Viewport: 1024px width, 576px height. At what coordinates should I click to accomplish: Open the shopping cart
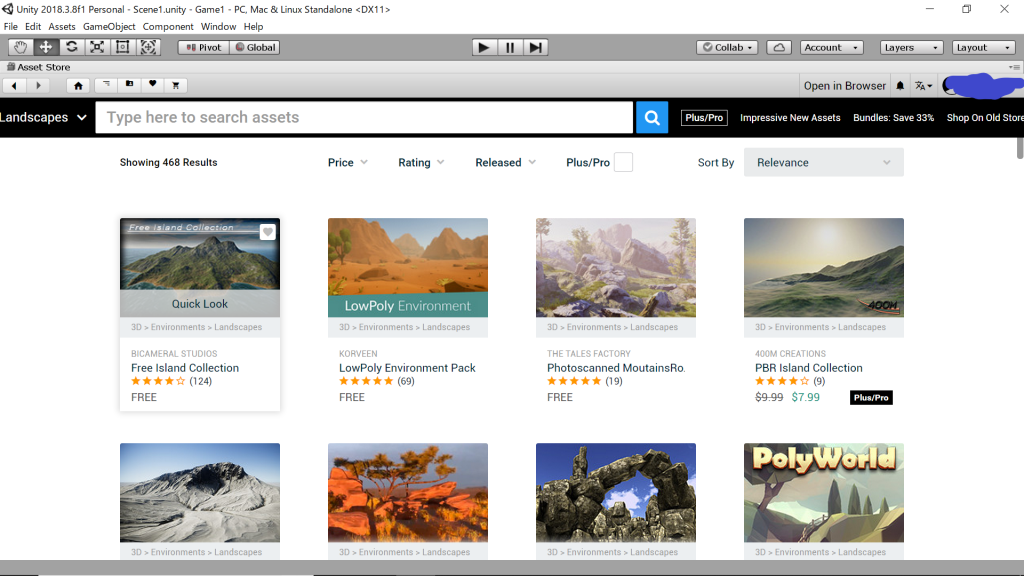pos(176,85)
